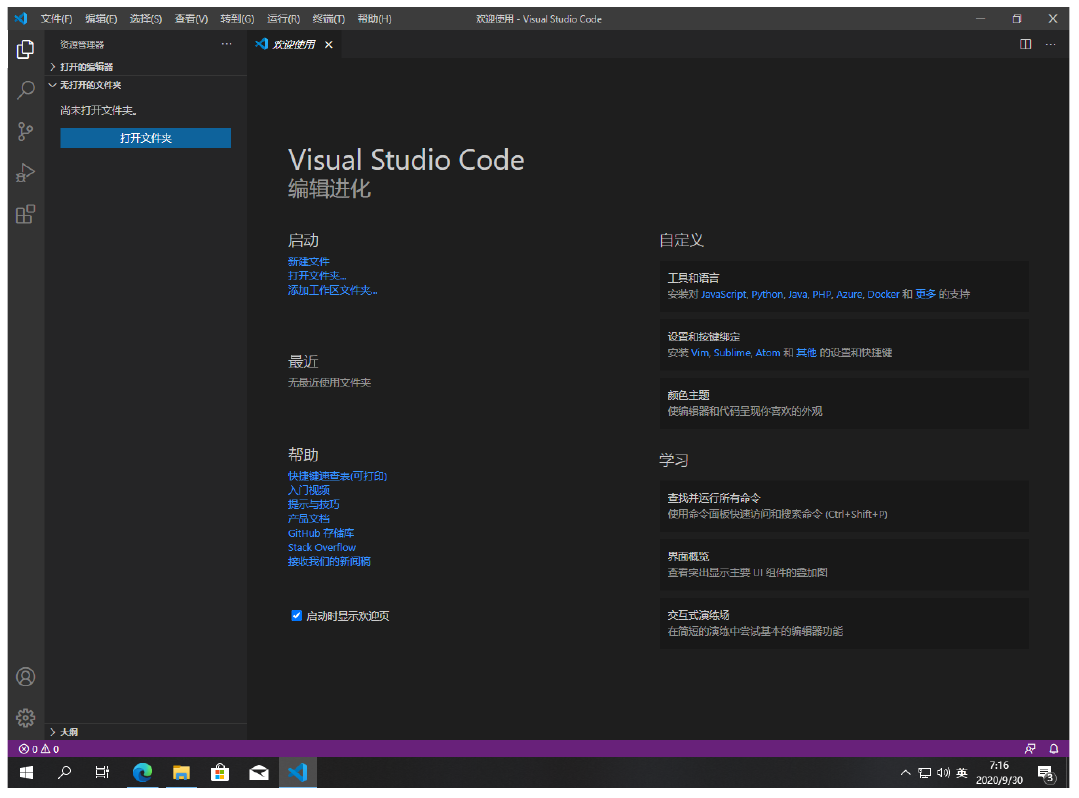This screenshot has width=1079, height=798.
Task: Open the Accounts icon in activity bar
Action: click(26, 677)
